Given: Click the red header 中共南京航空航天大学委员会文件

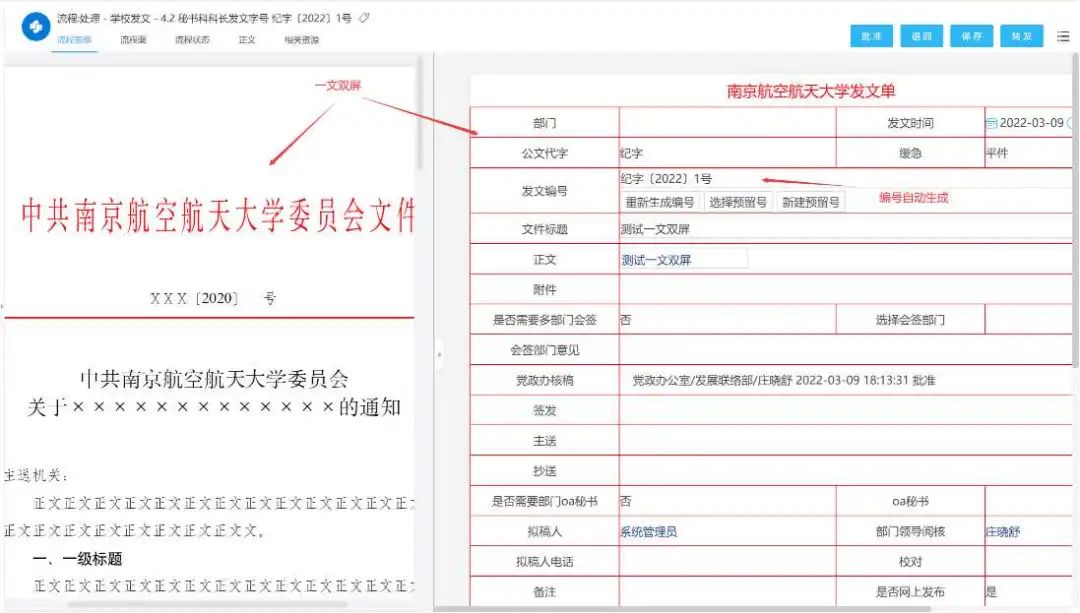Looking at the screenshot, I should click(218, 215).
